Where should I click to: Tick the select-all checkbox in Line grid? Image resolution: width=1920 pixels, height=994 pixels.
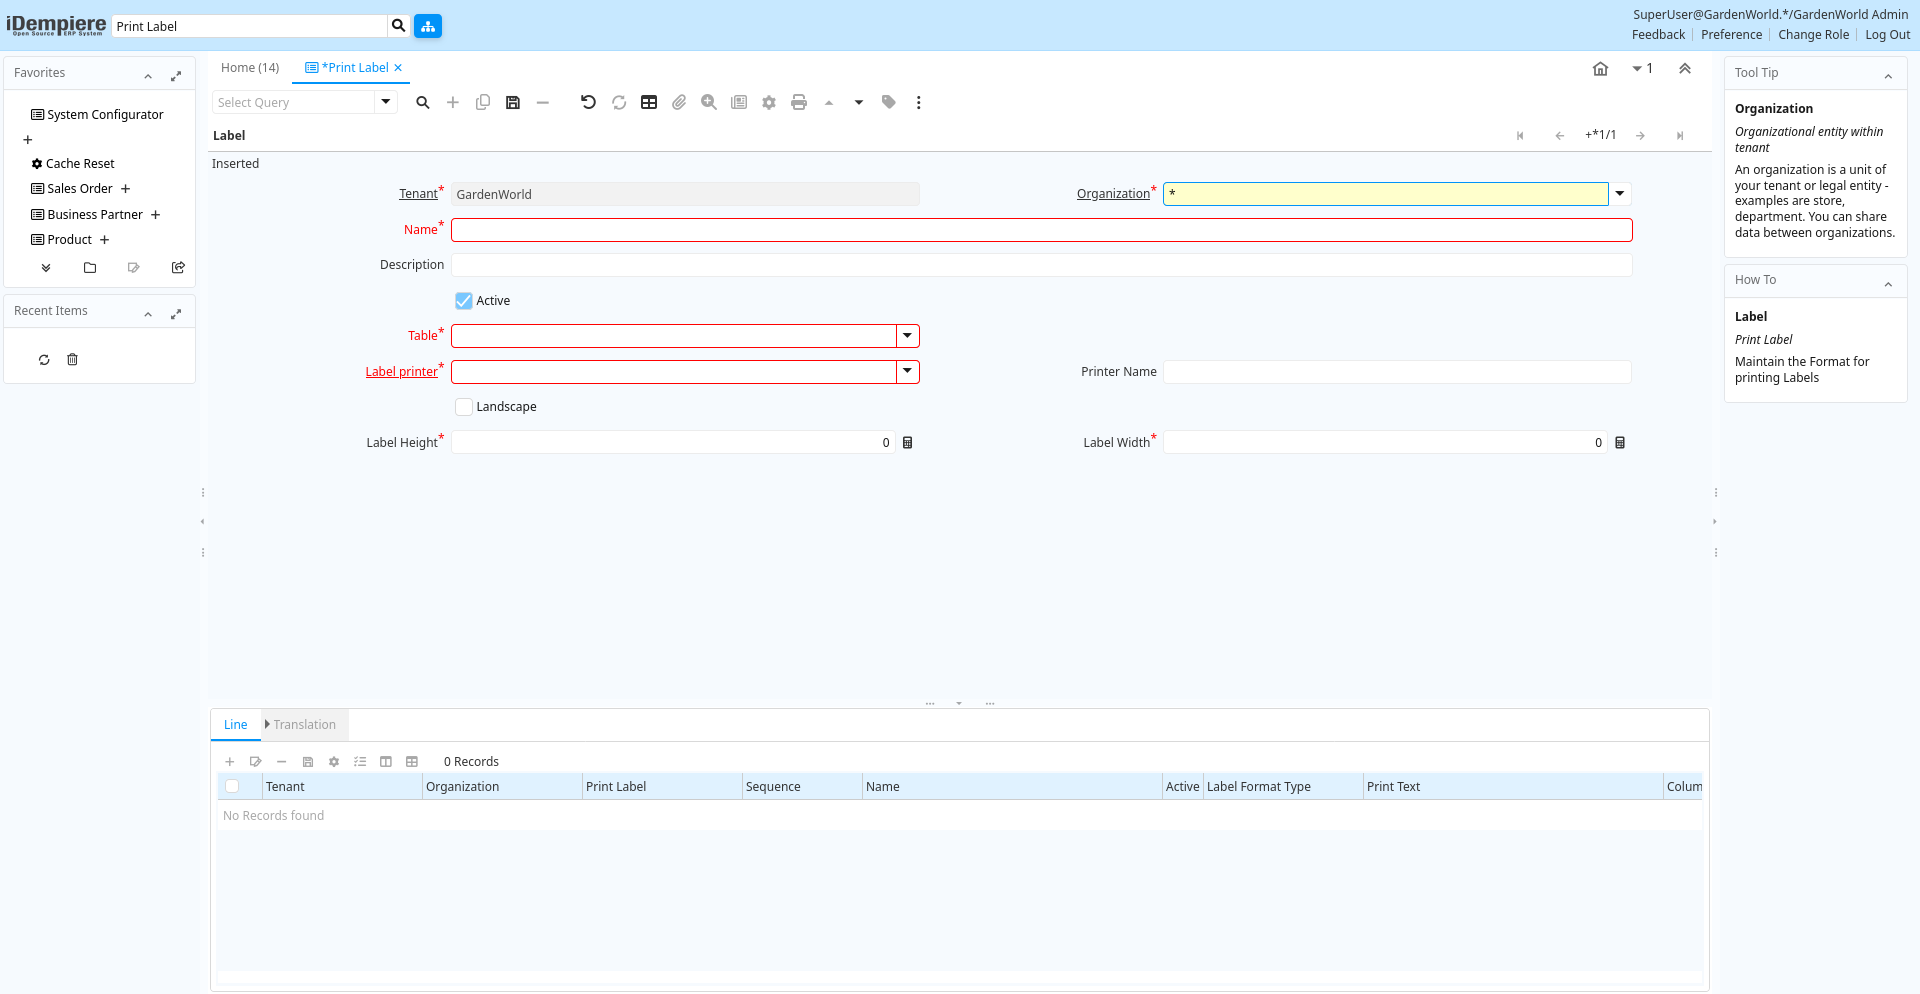coord(232,787)
